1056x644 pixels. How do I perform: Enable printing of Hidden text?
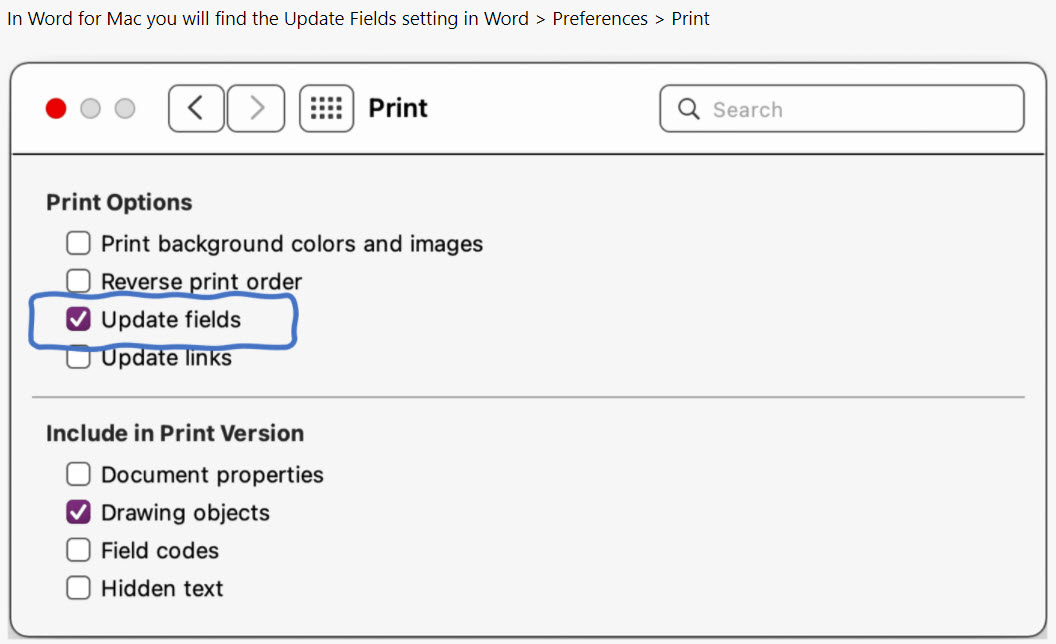click(x=78, y=587)
